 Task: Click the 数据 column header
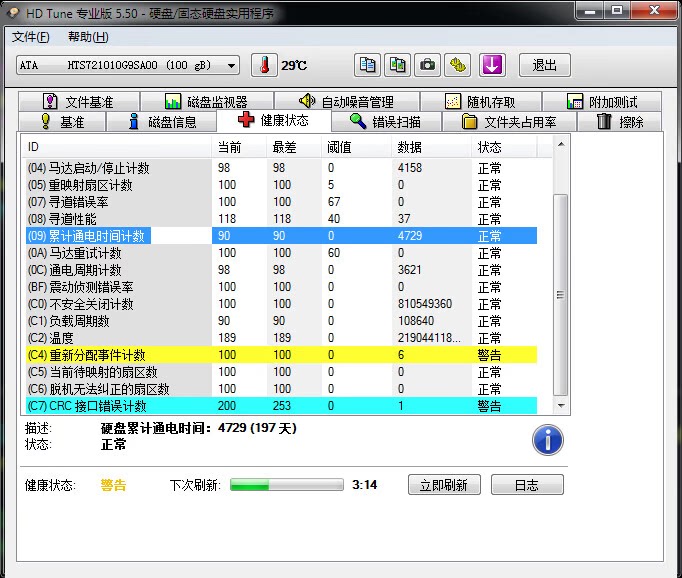pos(431,147)
